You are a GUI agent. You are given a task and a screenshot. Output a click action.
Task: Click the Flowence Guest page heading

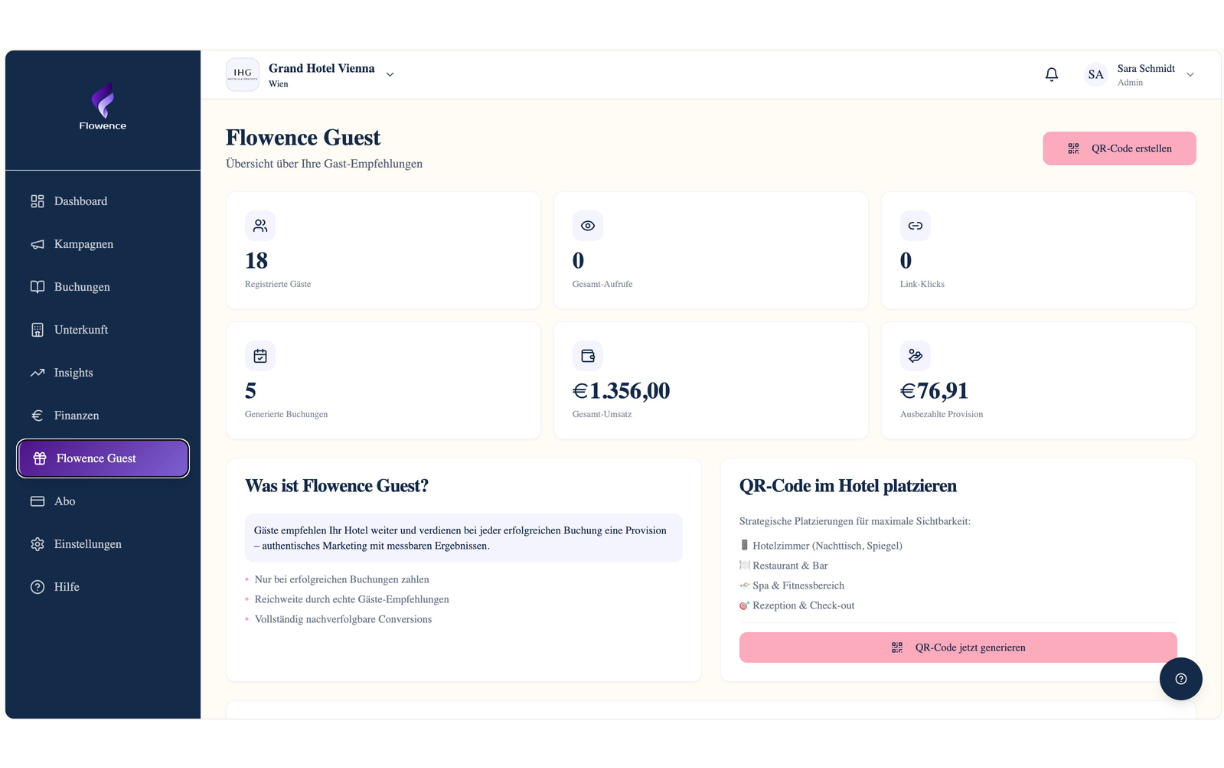click(x=303, y=138)
